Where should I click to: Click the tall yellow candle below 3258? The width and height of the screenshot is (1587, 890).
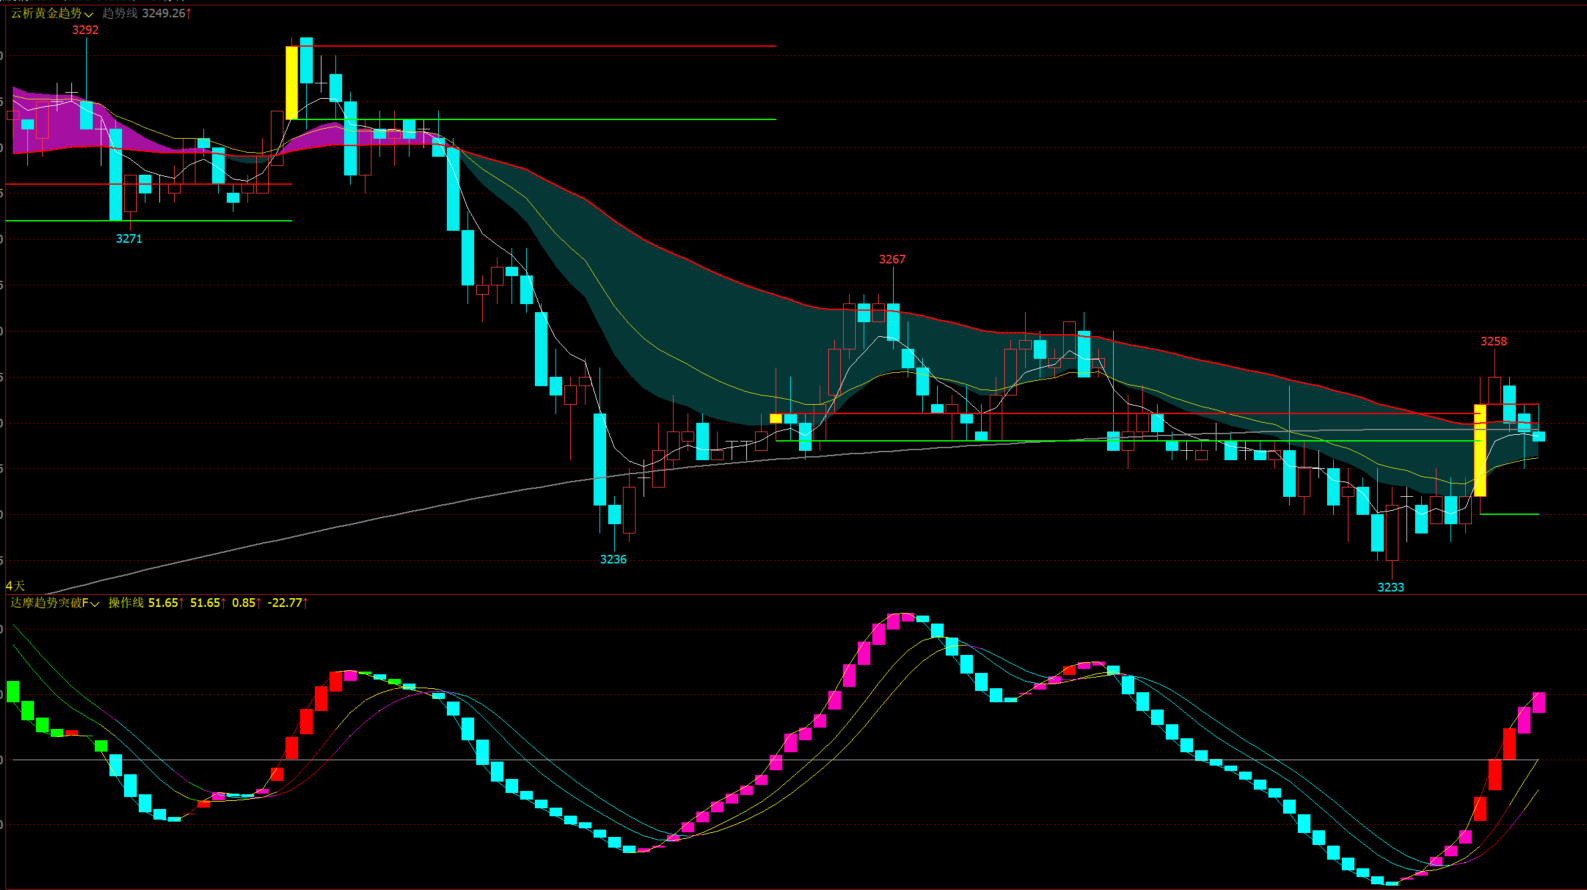(x=1480, y=450)
